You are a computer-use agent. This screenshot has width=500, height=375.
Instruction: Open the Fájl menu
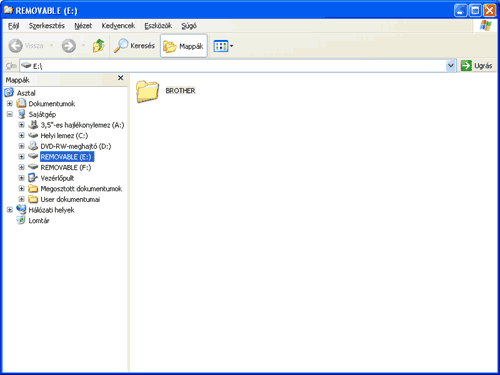[x=13, y=26]
